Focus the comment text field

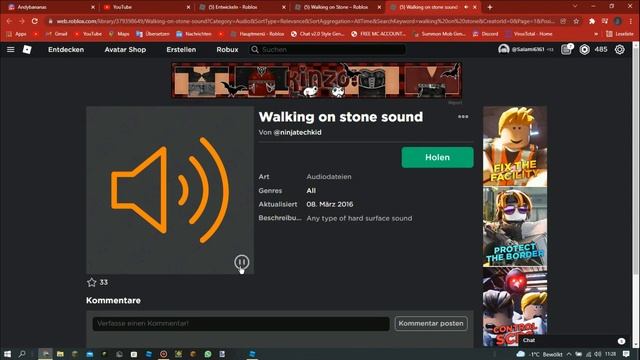pos(241,323)
